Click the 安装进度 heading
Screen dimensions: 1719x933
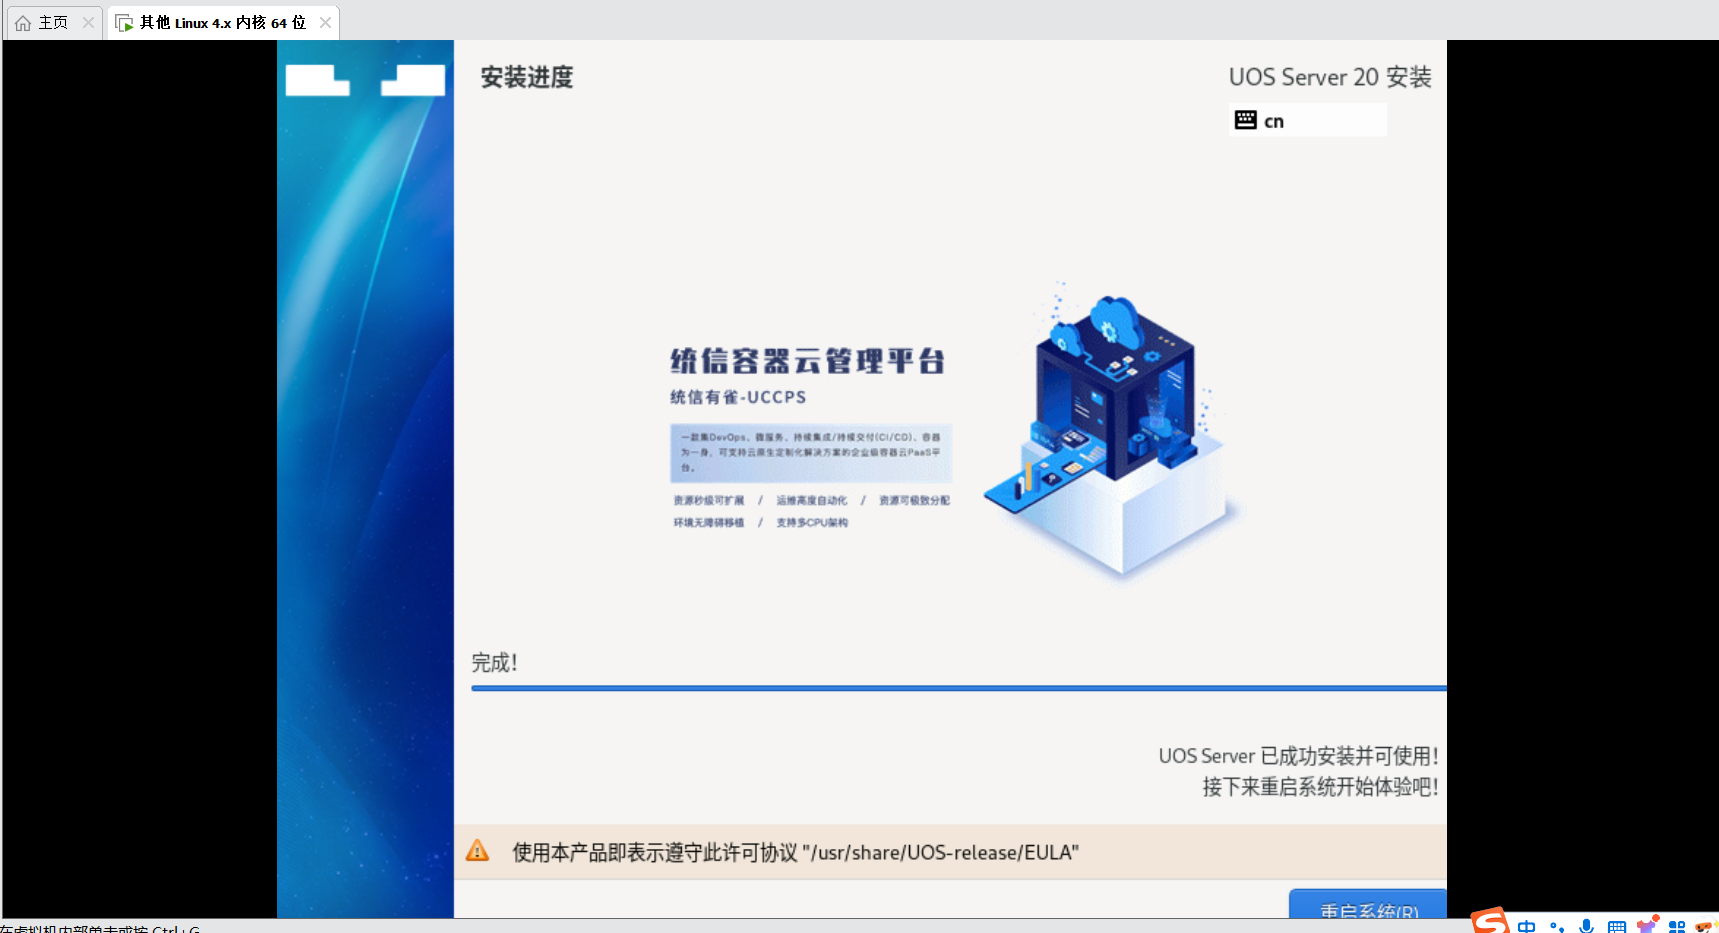[x=527, y=77]
